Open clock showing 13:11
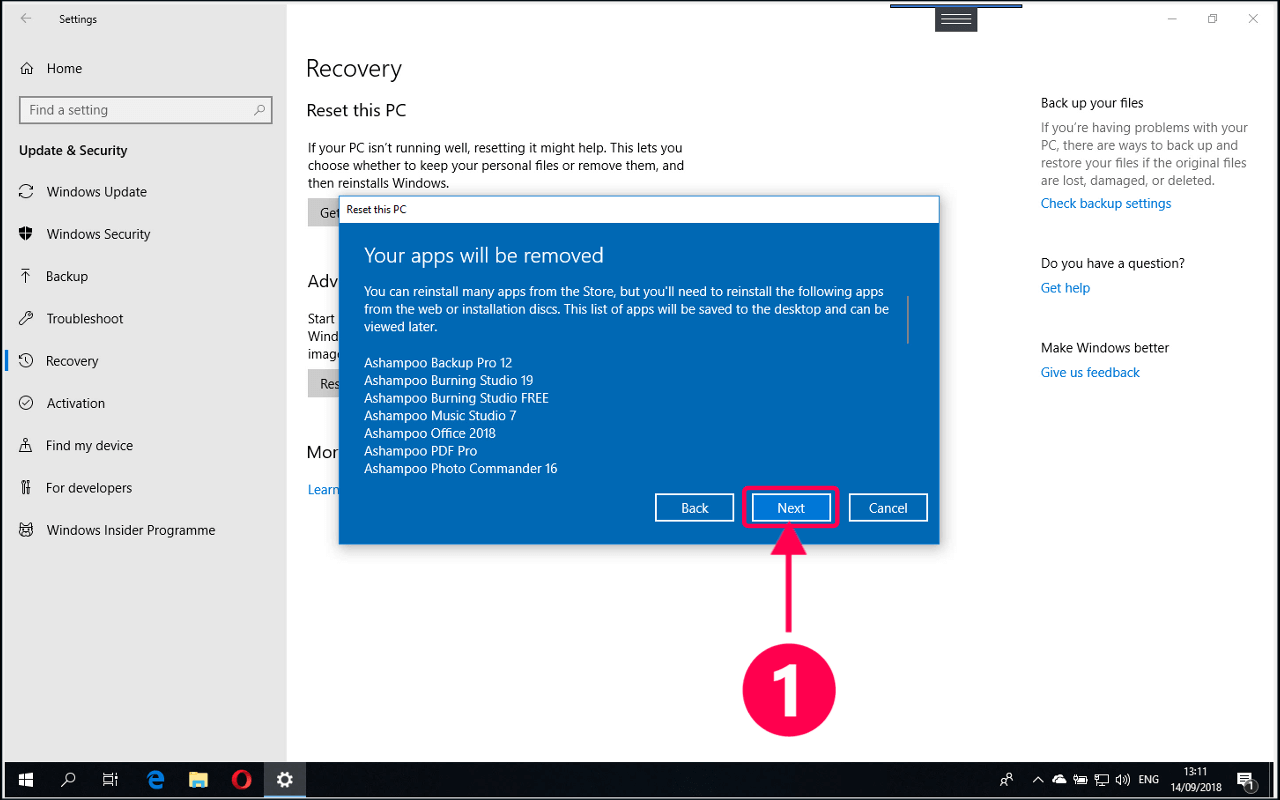The width and height of the screenshot is (1280, 800). [1198, 780]
